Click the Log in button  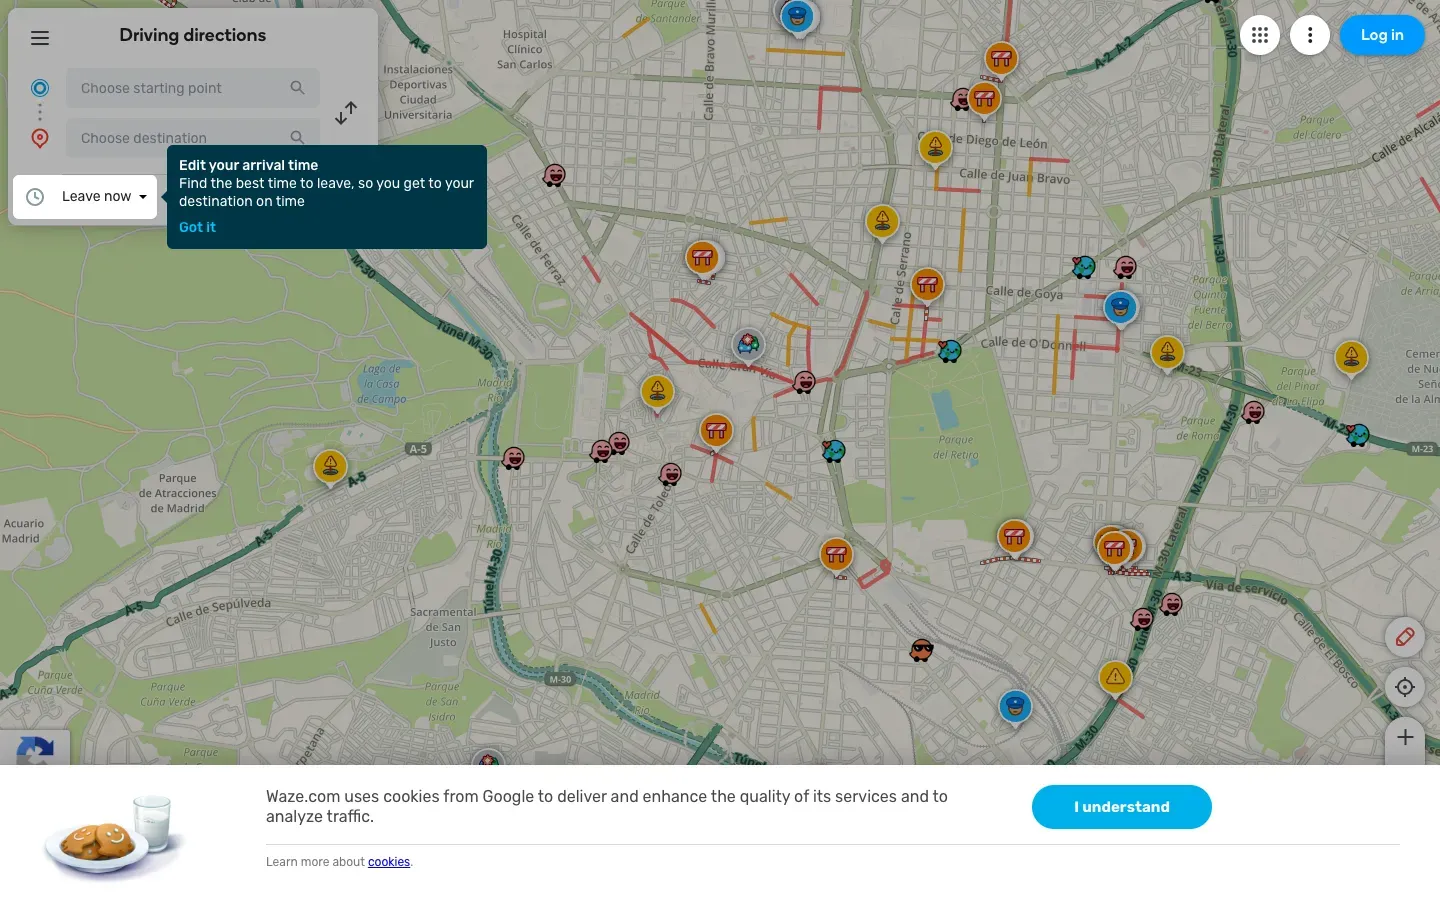(1382, 34)
